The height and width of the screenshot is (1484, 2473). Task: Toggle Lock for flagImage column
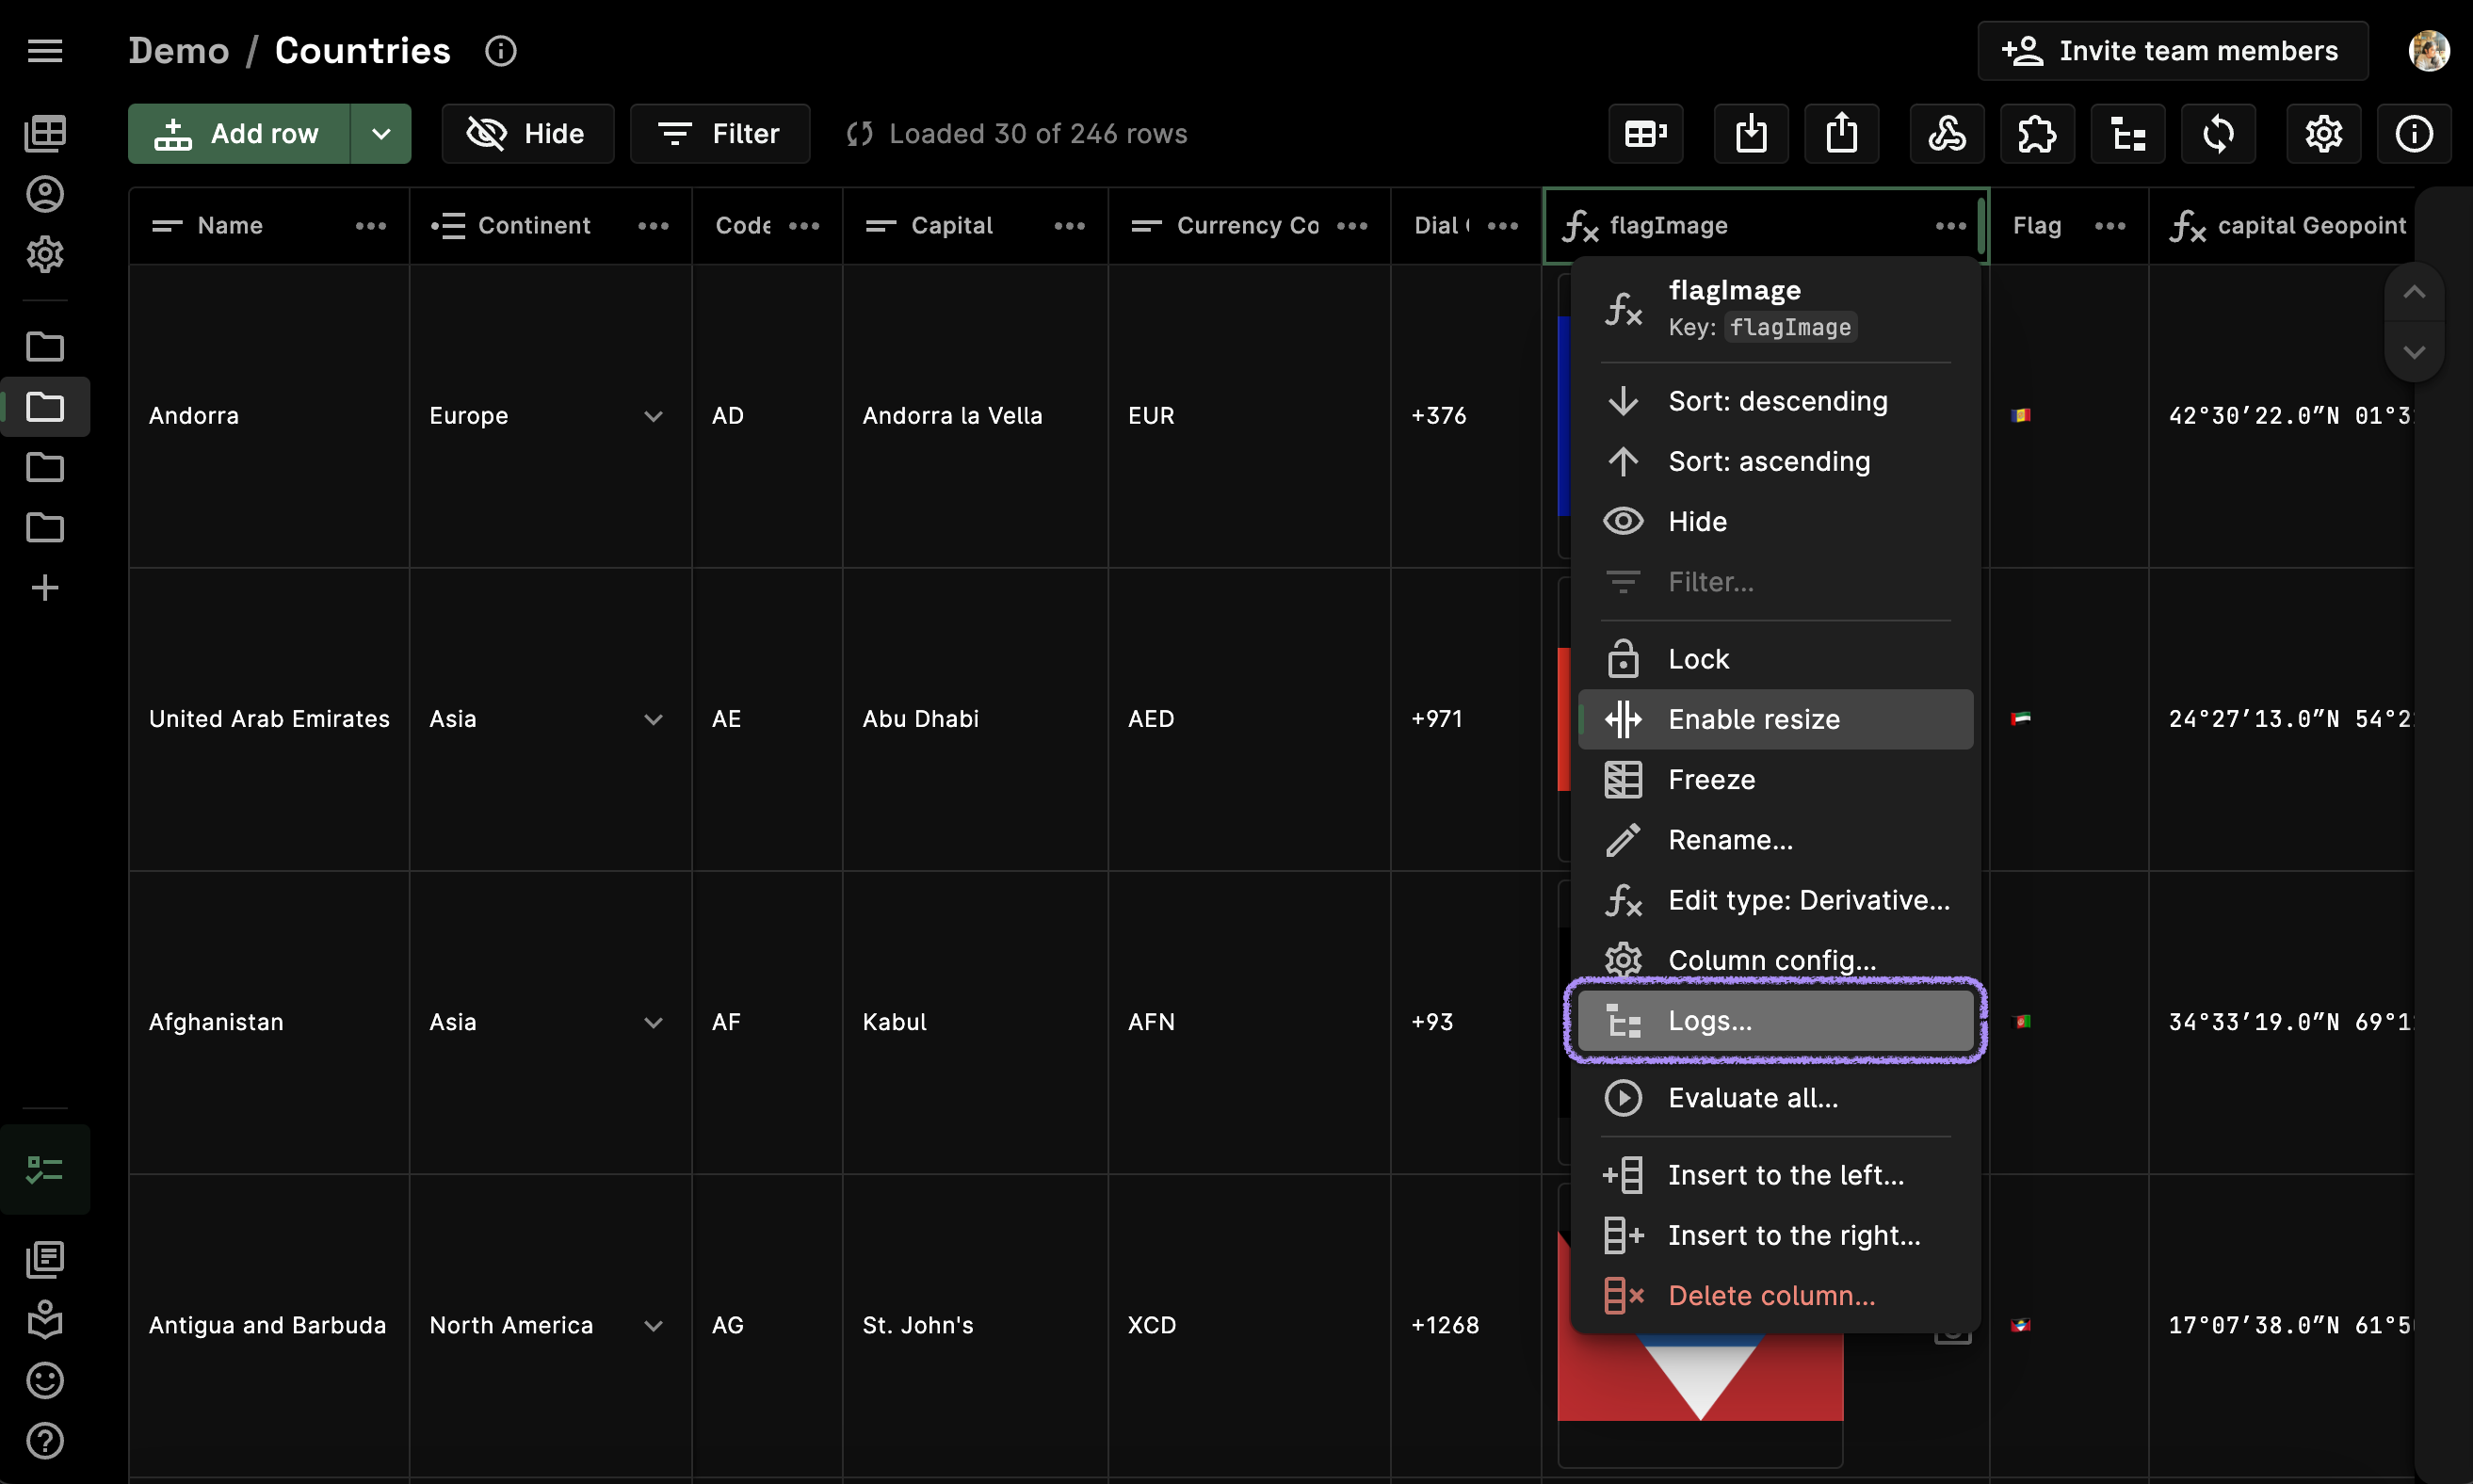(1697, 659)
